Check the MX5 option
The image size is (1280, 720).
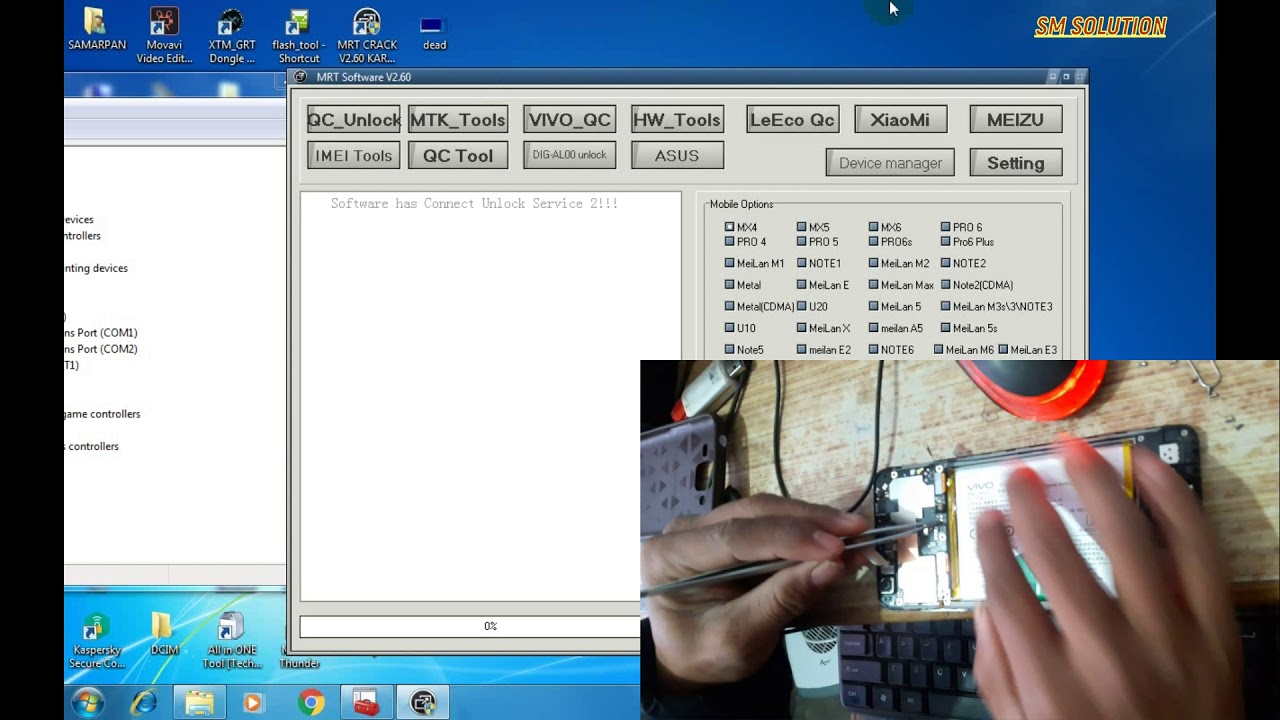click(801, 227)
